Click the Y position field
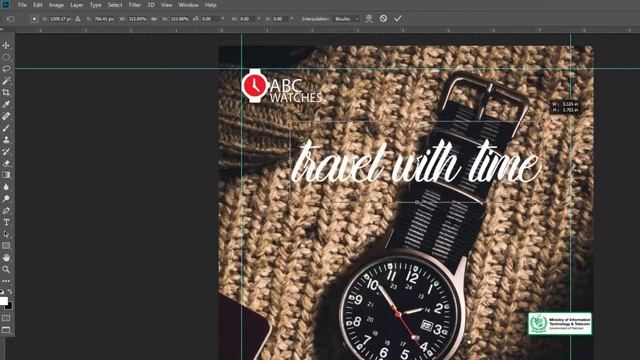 click(x=104, y=19)
